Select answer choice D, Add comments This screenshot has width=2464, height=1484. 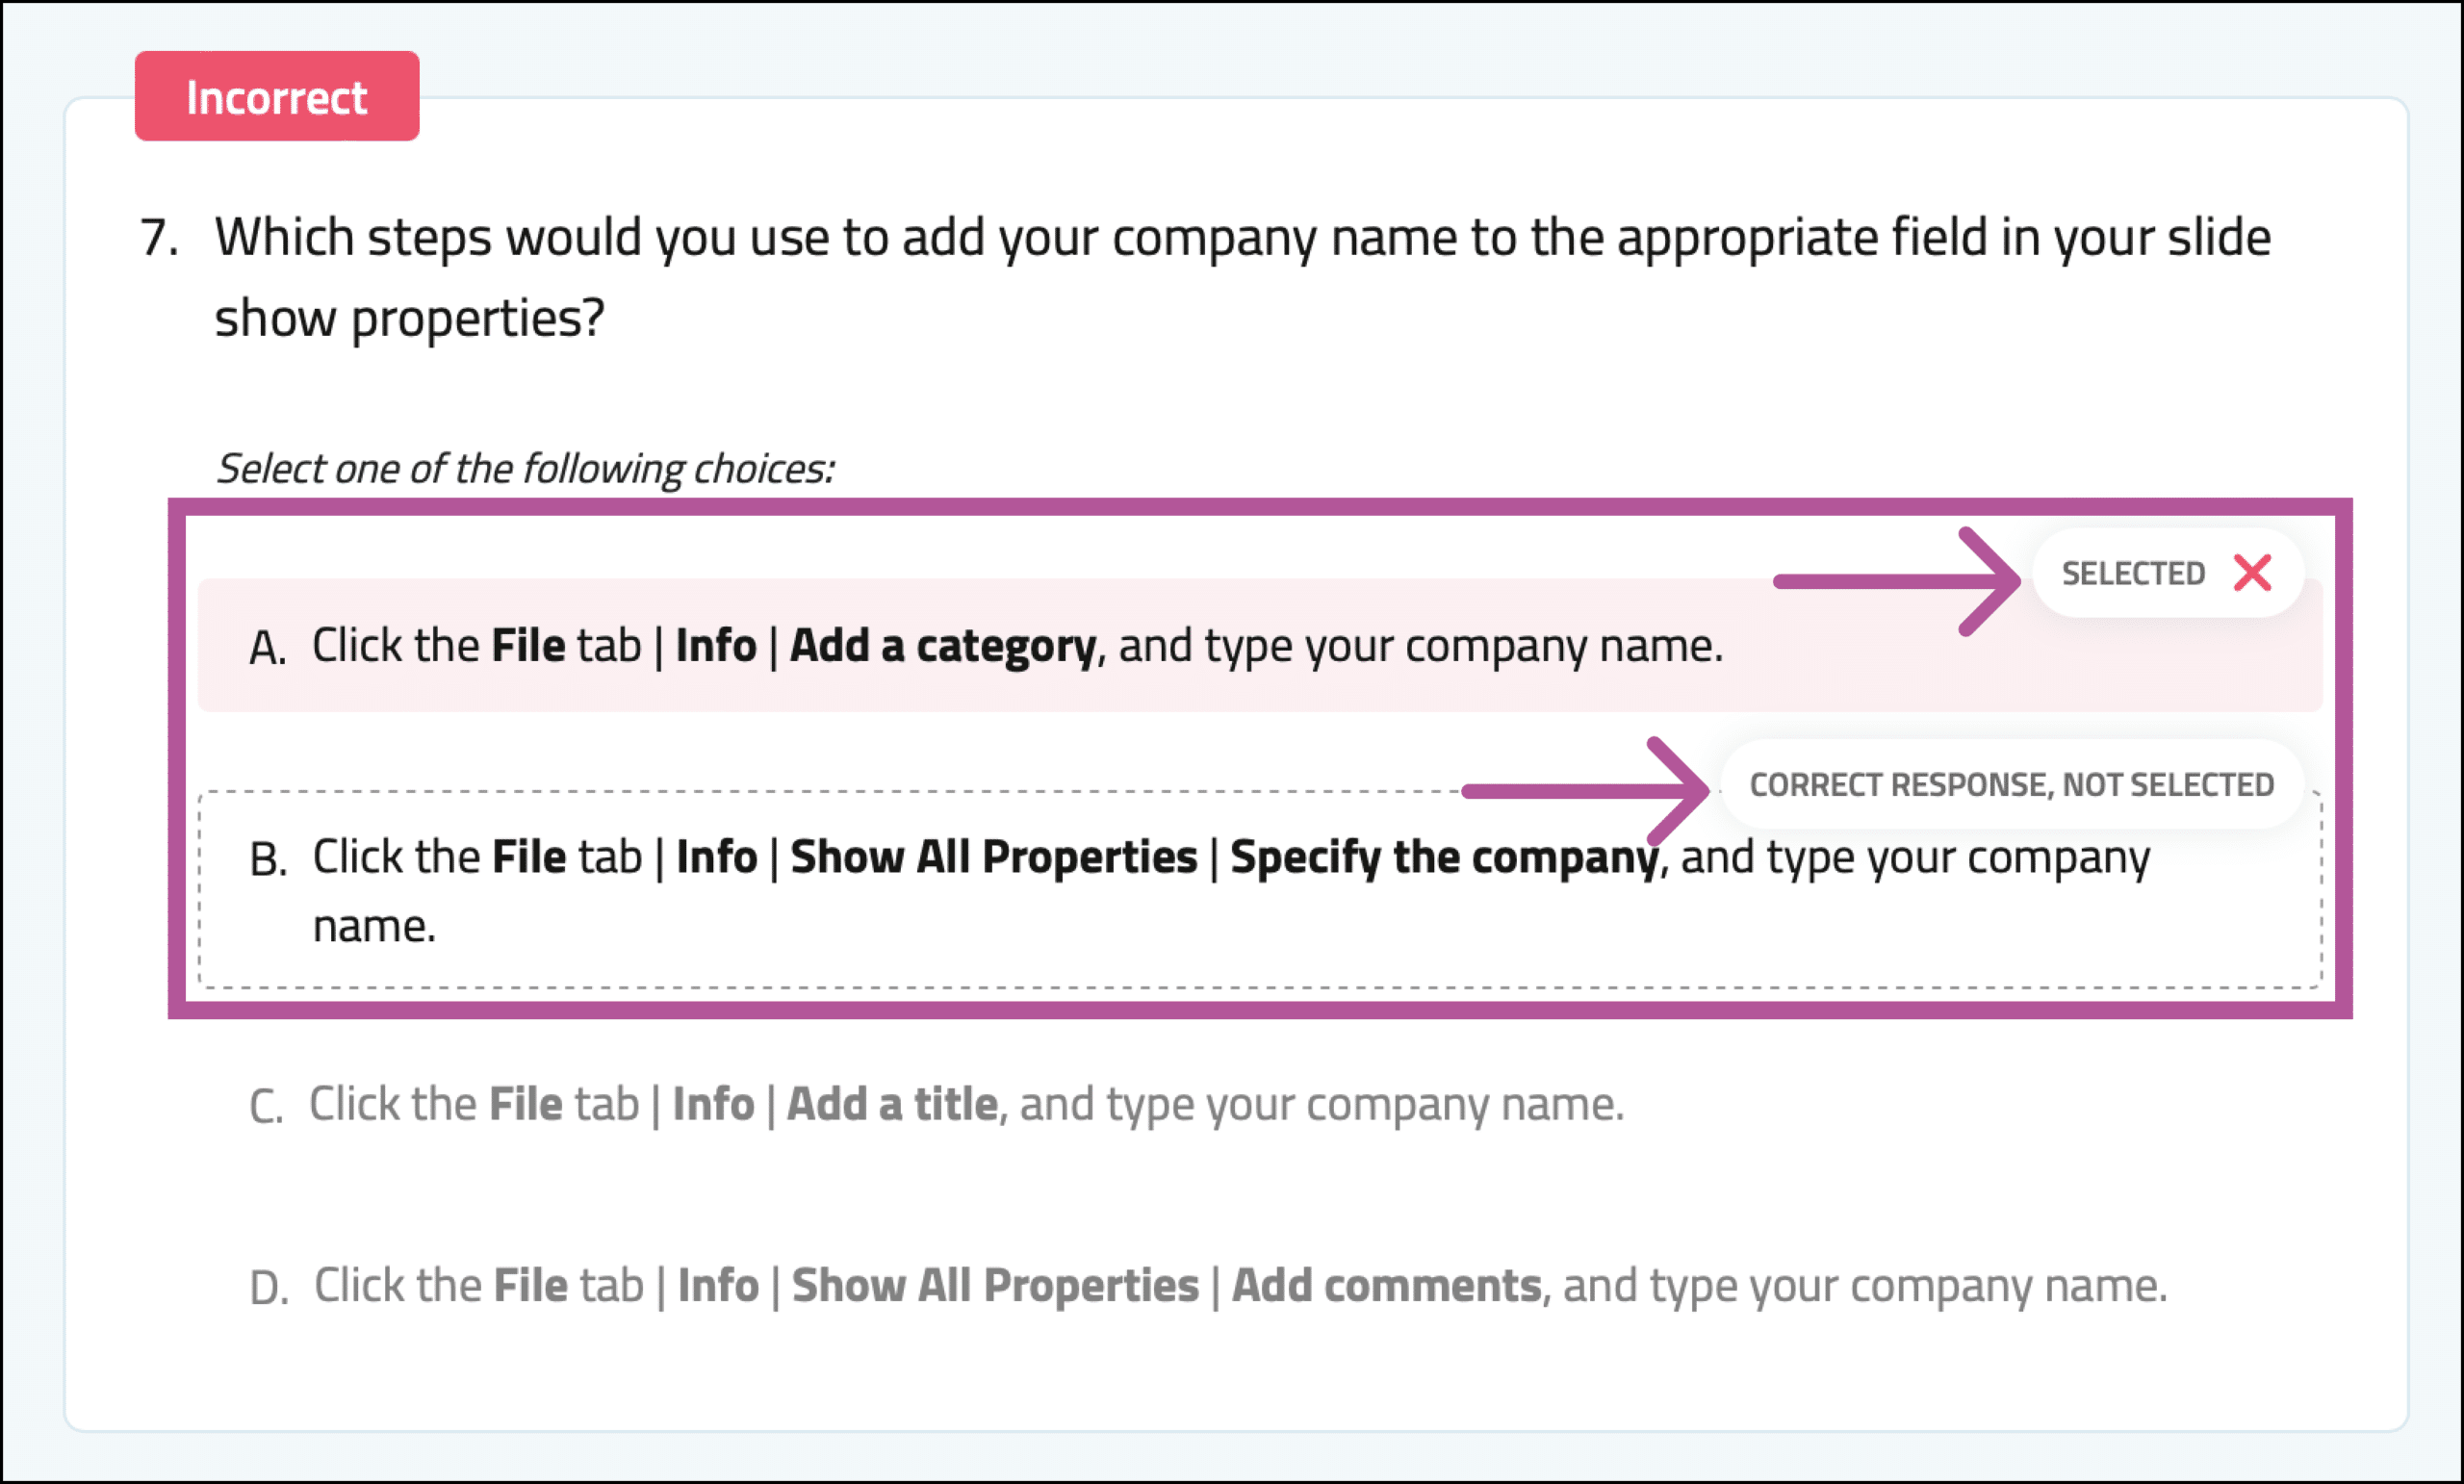(1208, 1286)
